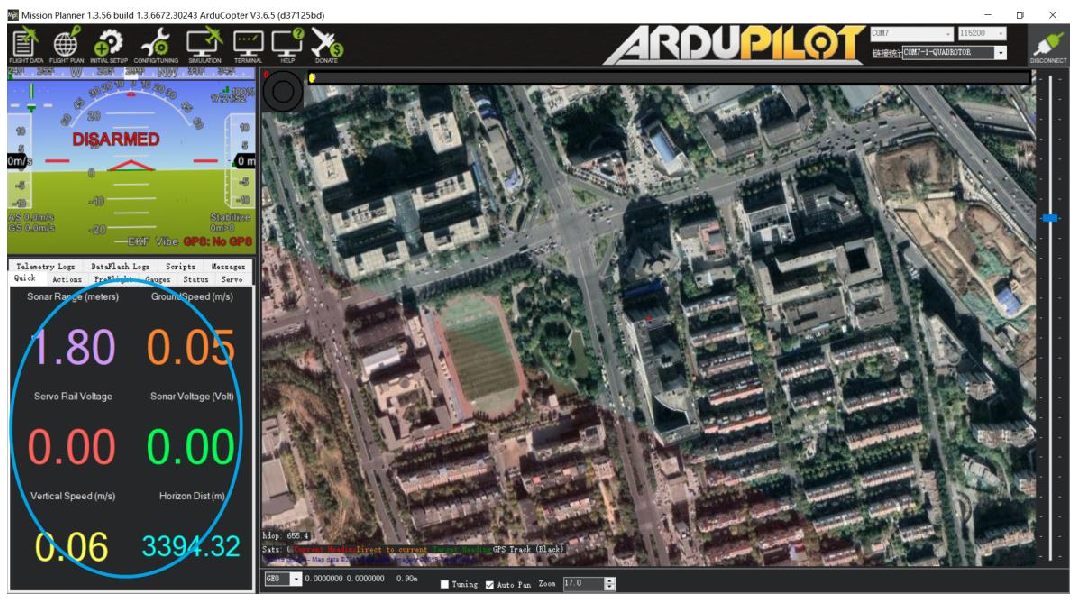The width and height of the screenshot is (1077, 601).
Task: Click the Sonar Range value 1.80
Action: tap(73, 347)
